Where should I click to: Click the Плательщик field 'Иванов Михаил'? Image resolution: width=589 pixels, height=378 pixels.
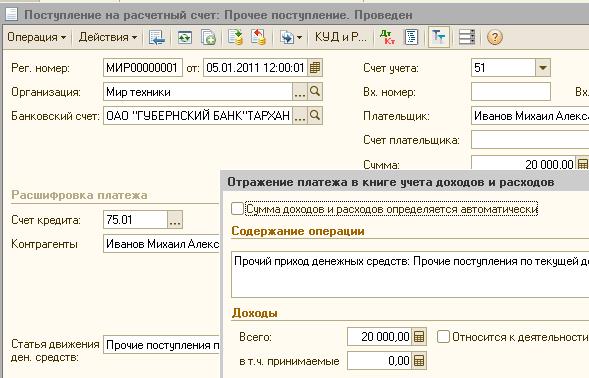[530, 116]
